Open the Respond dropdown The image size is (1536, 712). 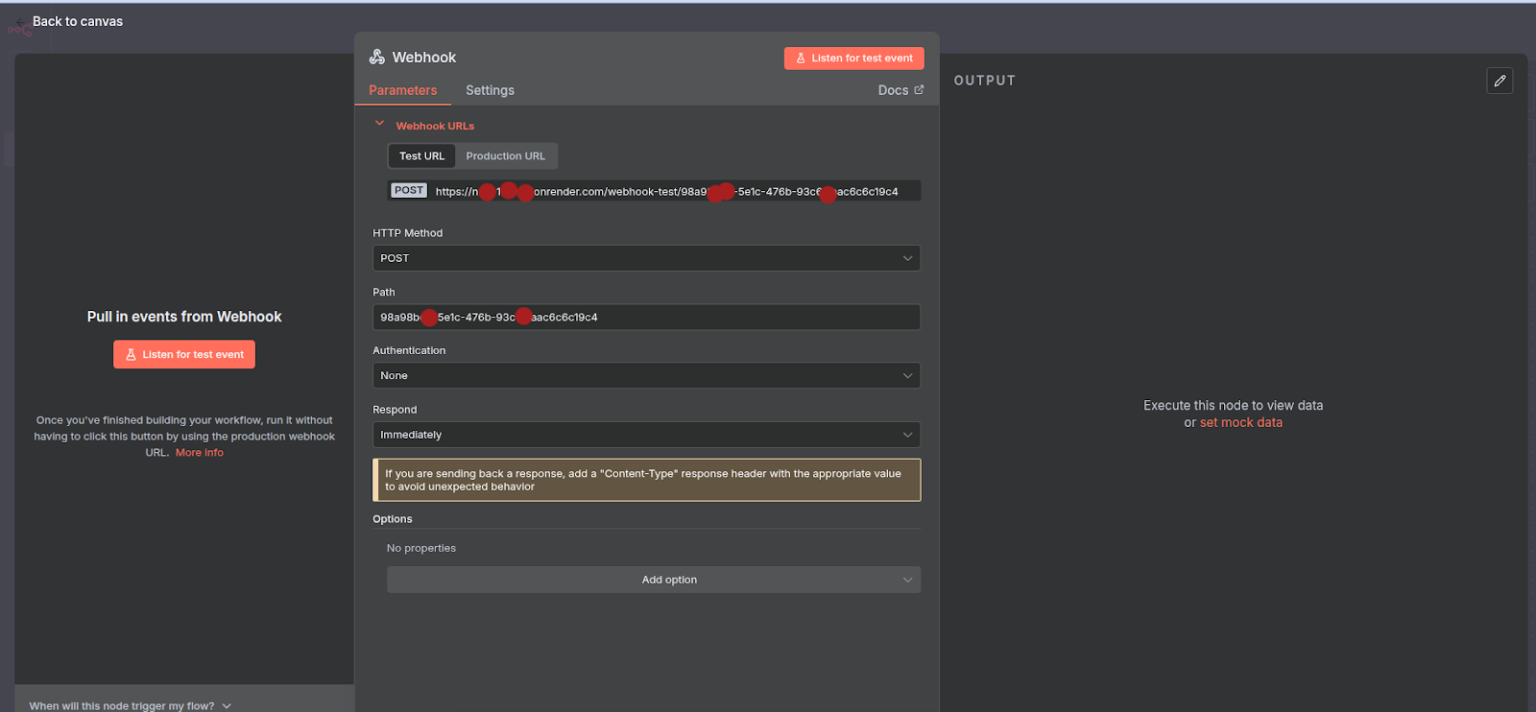click(646, 435)
